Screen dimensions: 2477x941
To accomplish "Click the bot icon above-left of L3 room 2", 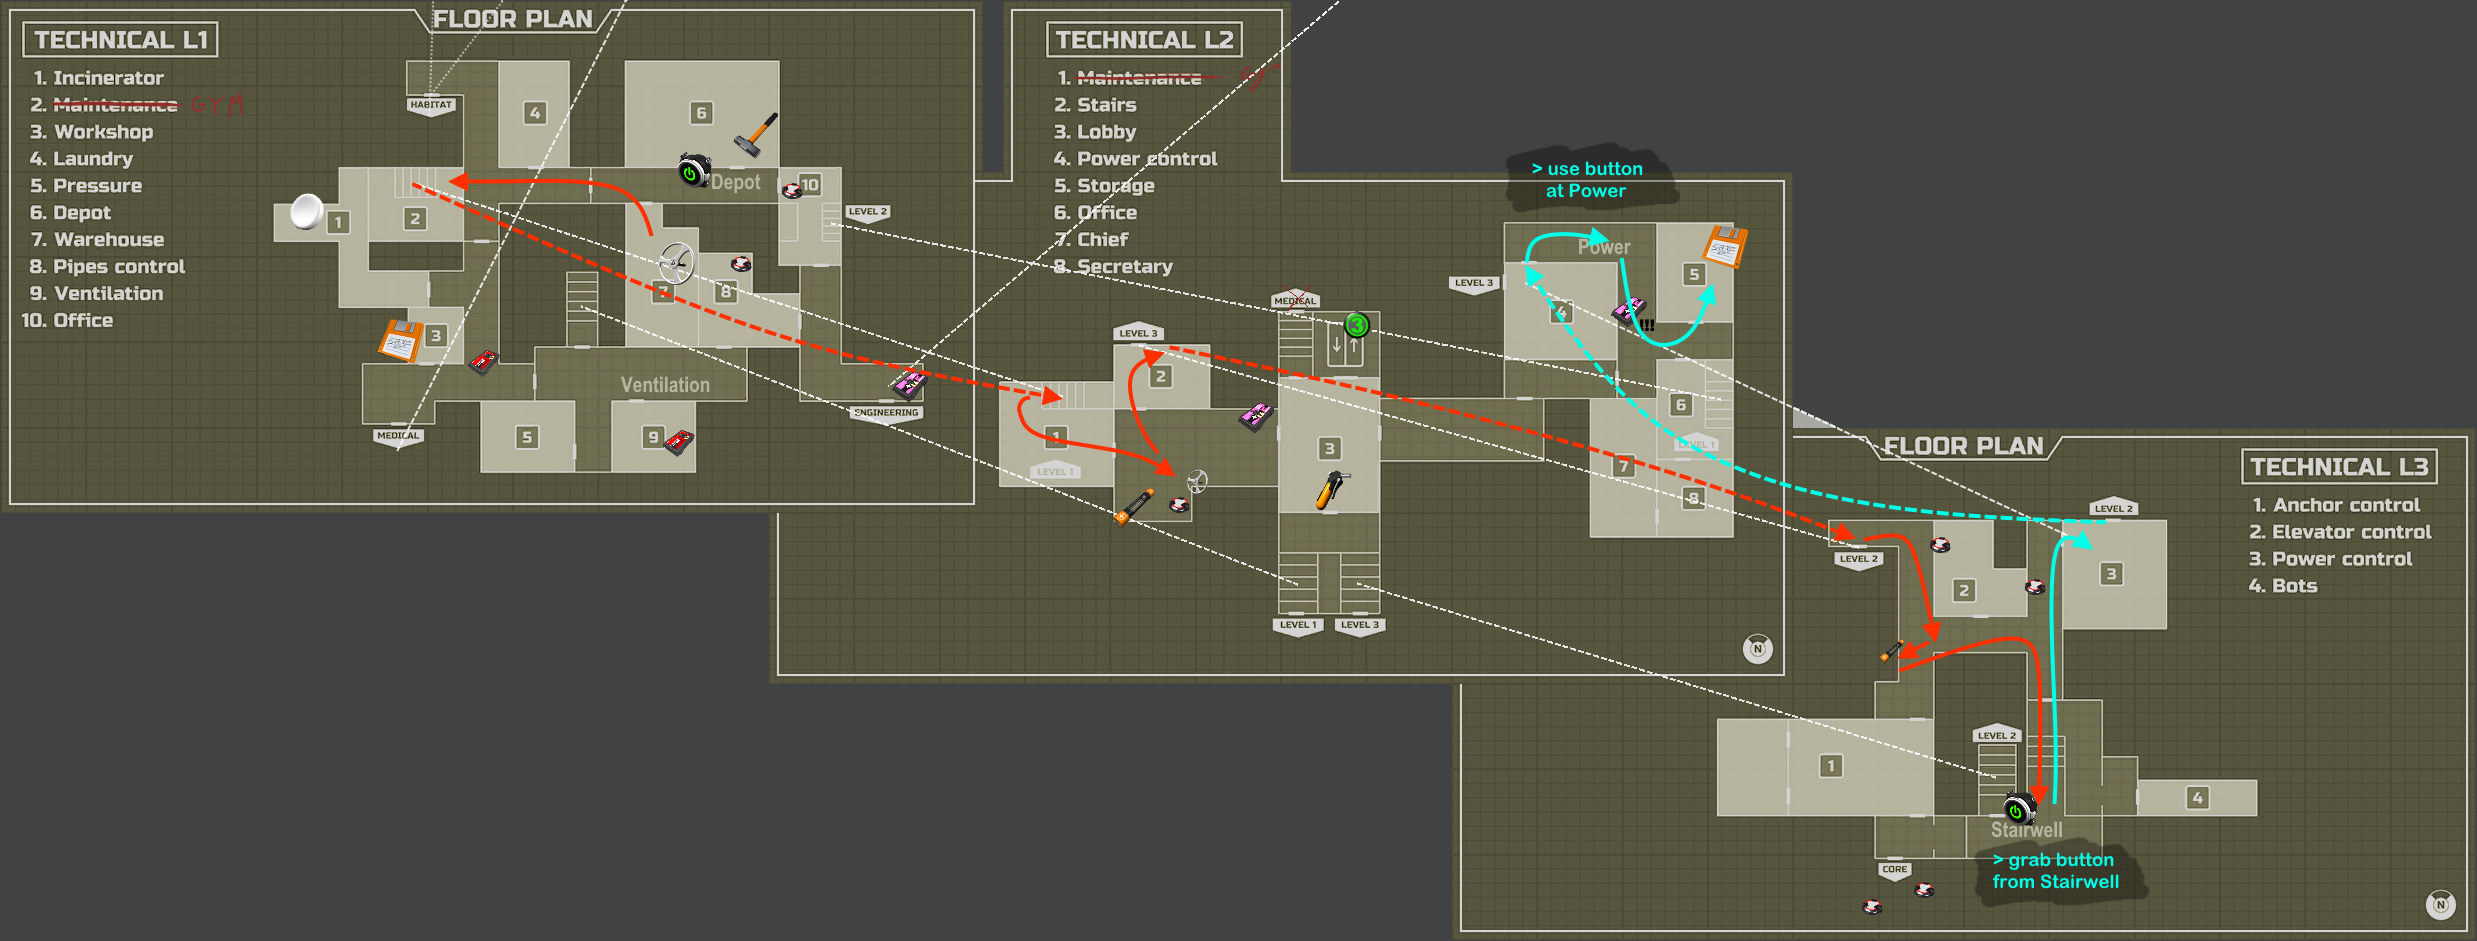I will click(1940, 545).
